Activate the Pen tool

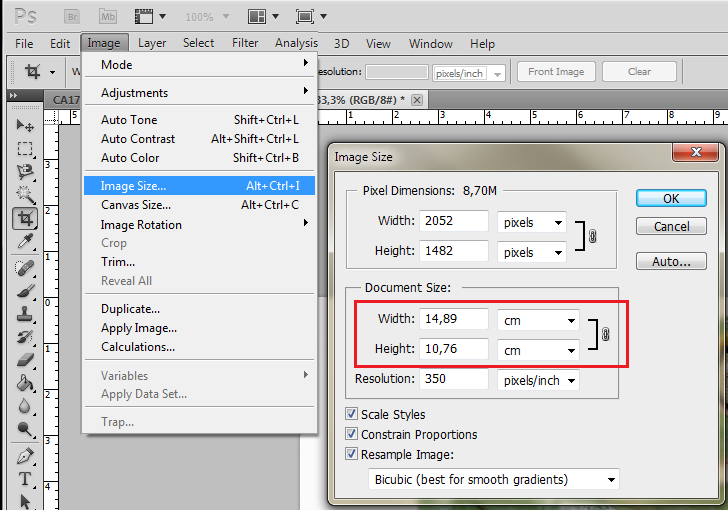tap(25, 456)
